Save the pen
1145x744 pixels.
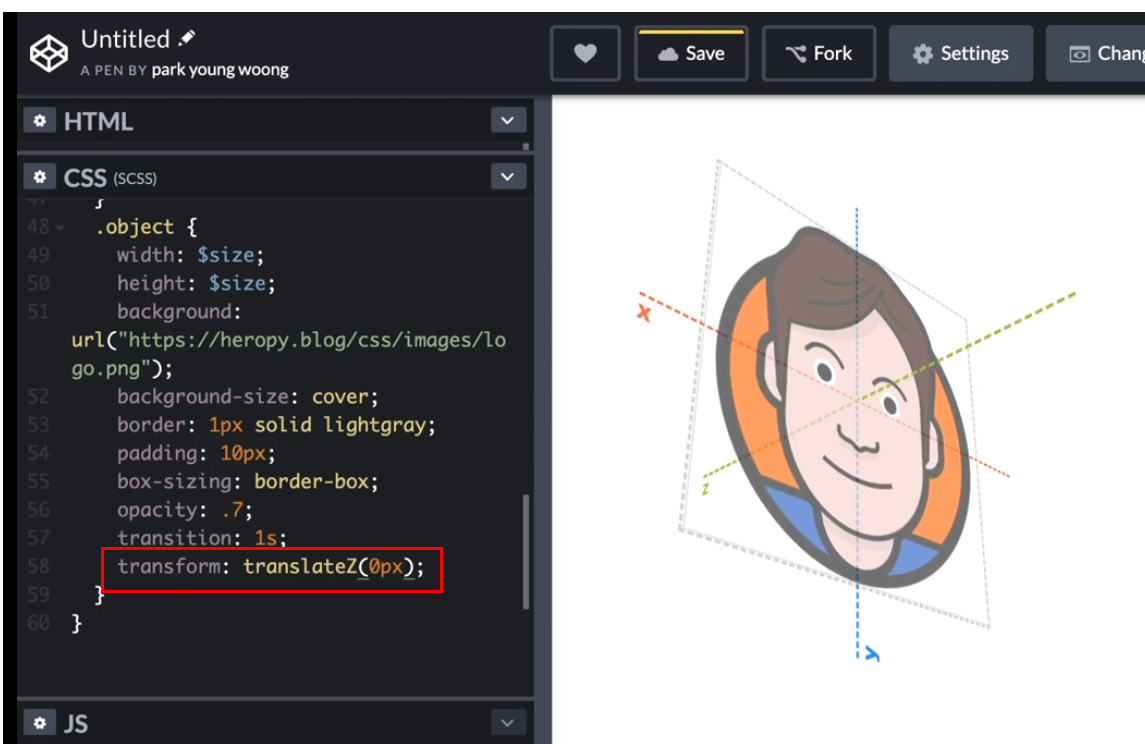[691, 53]
